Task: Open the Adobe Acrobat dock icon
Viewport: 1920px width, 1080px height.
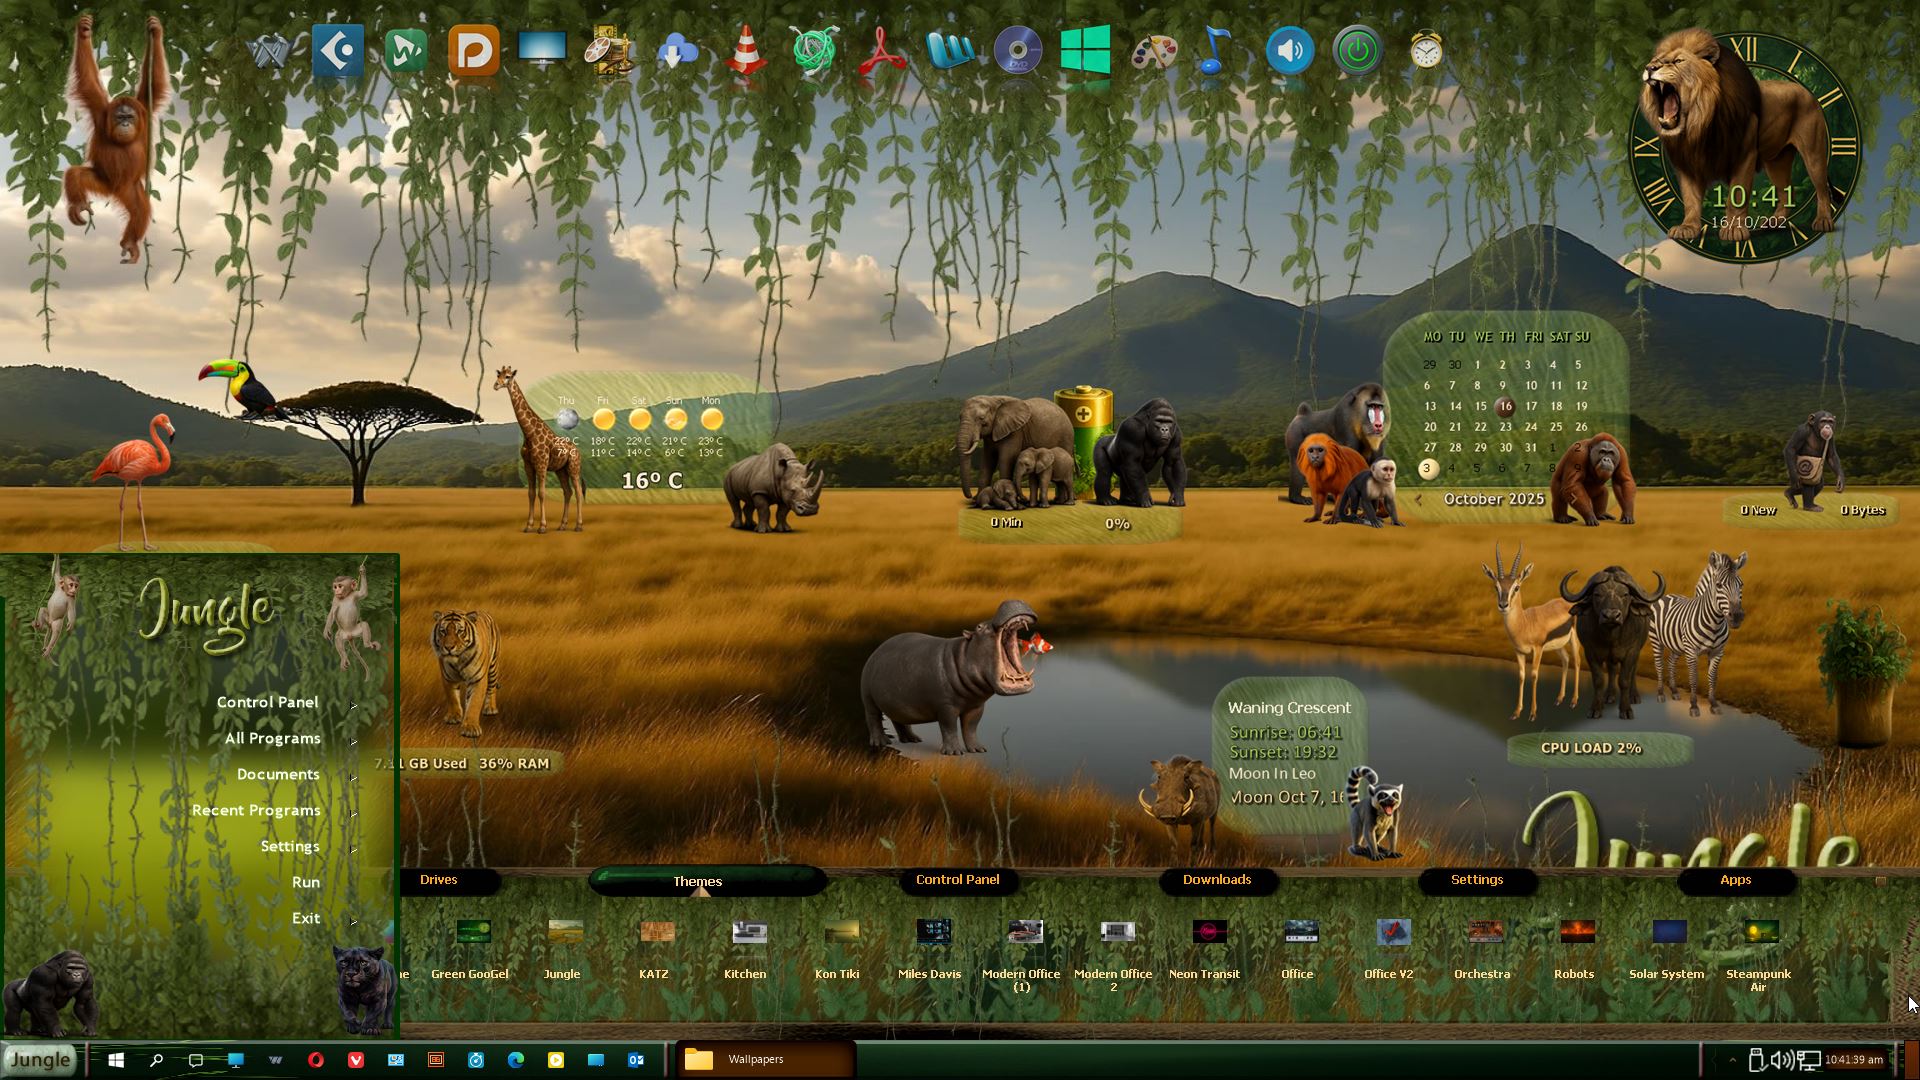Action: [x=881, y=50]
